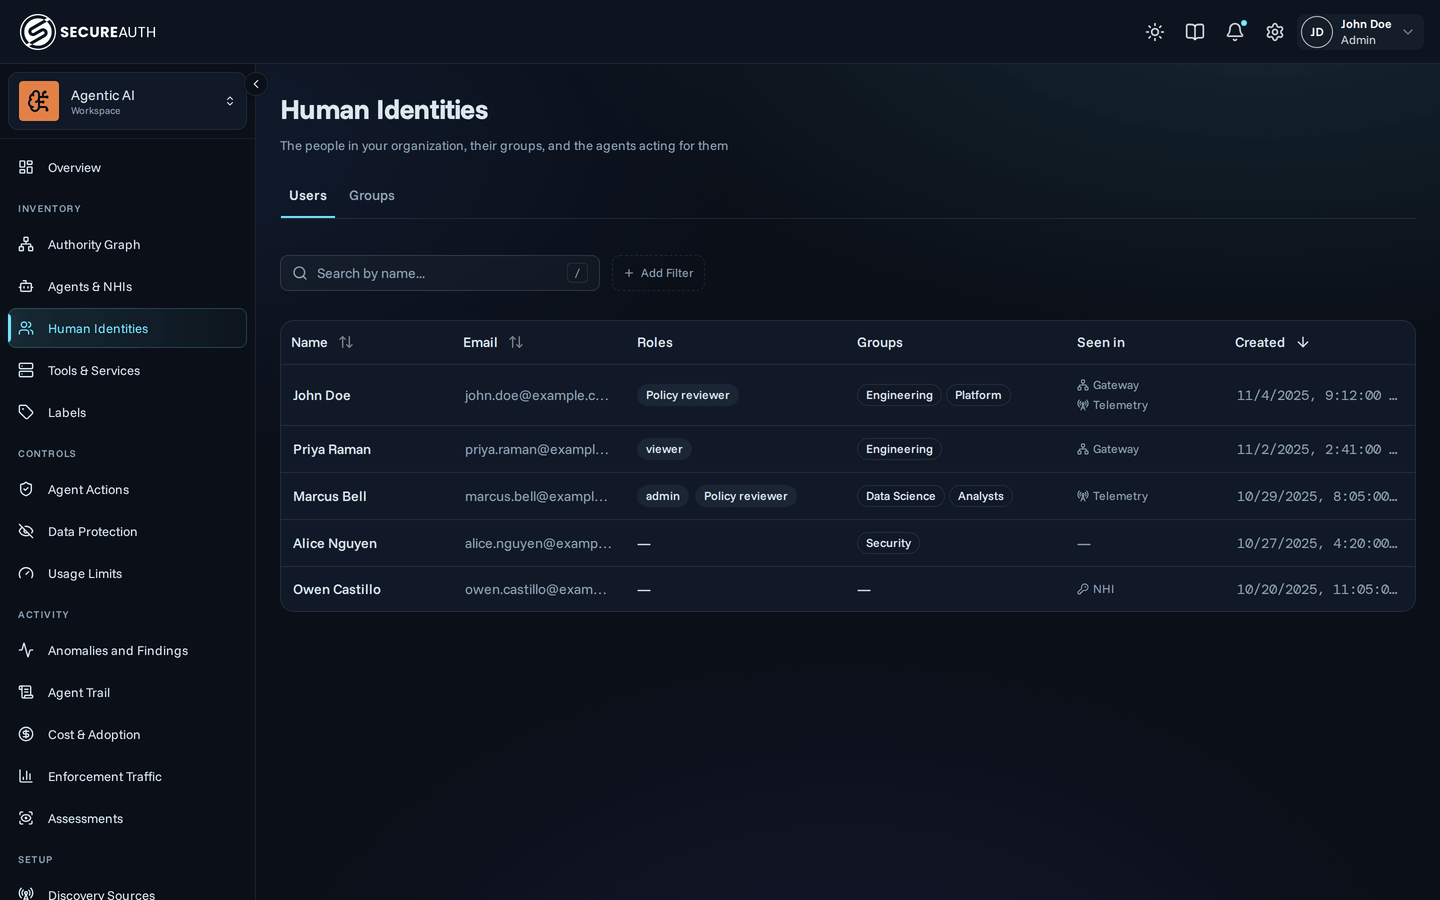Click Marcus Bell's Policy reviewer badge

pyautogui.click(x=745, y=496)
